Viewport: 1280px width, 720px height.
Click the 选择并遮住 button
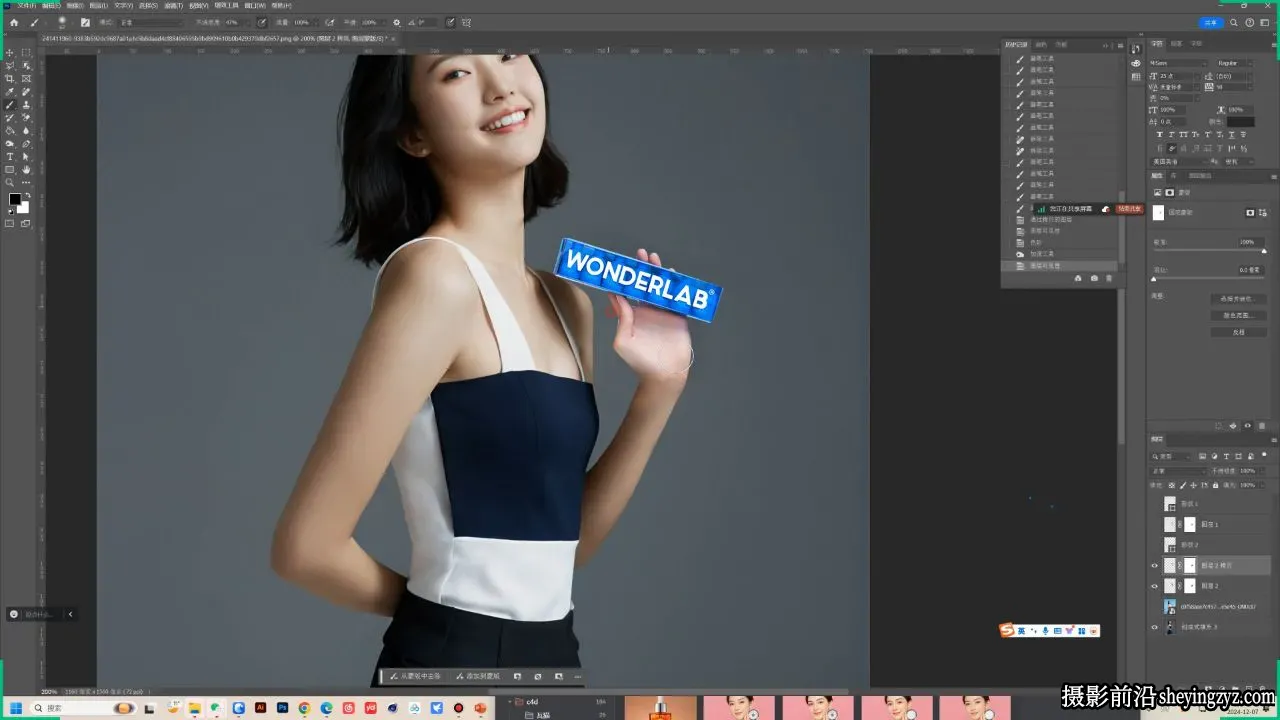pos(1238,299)
